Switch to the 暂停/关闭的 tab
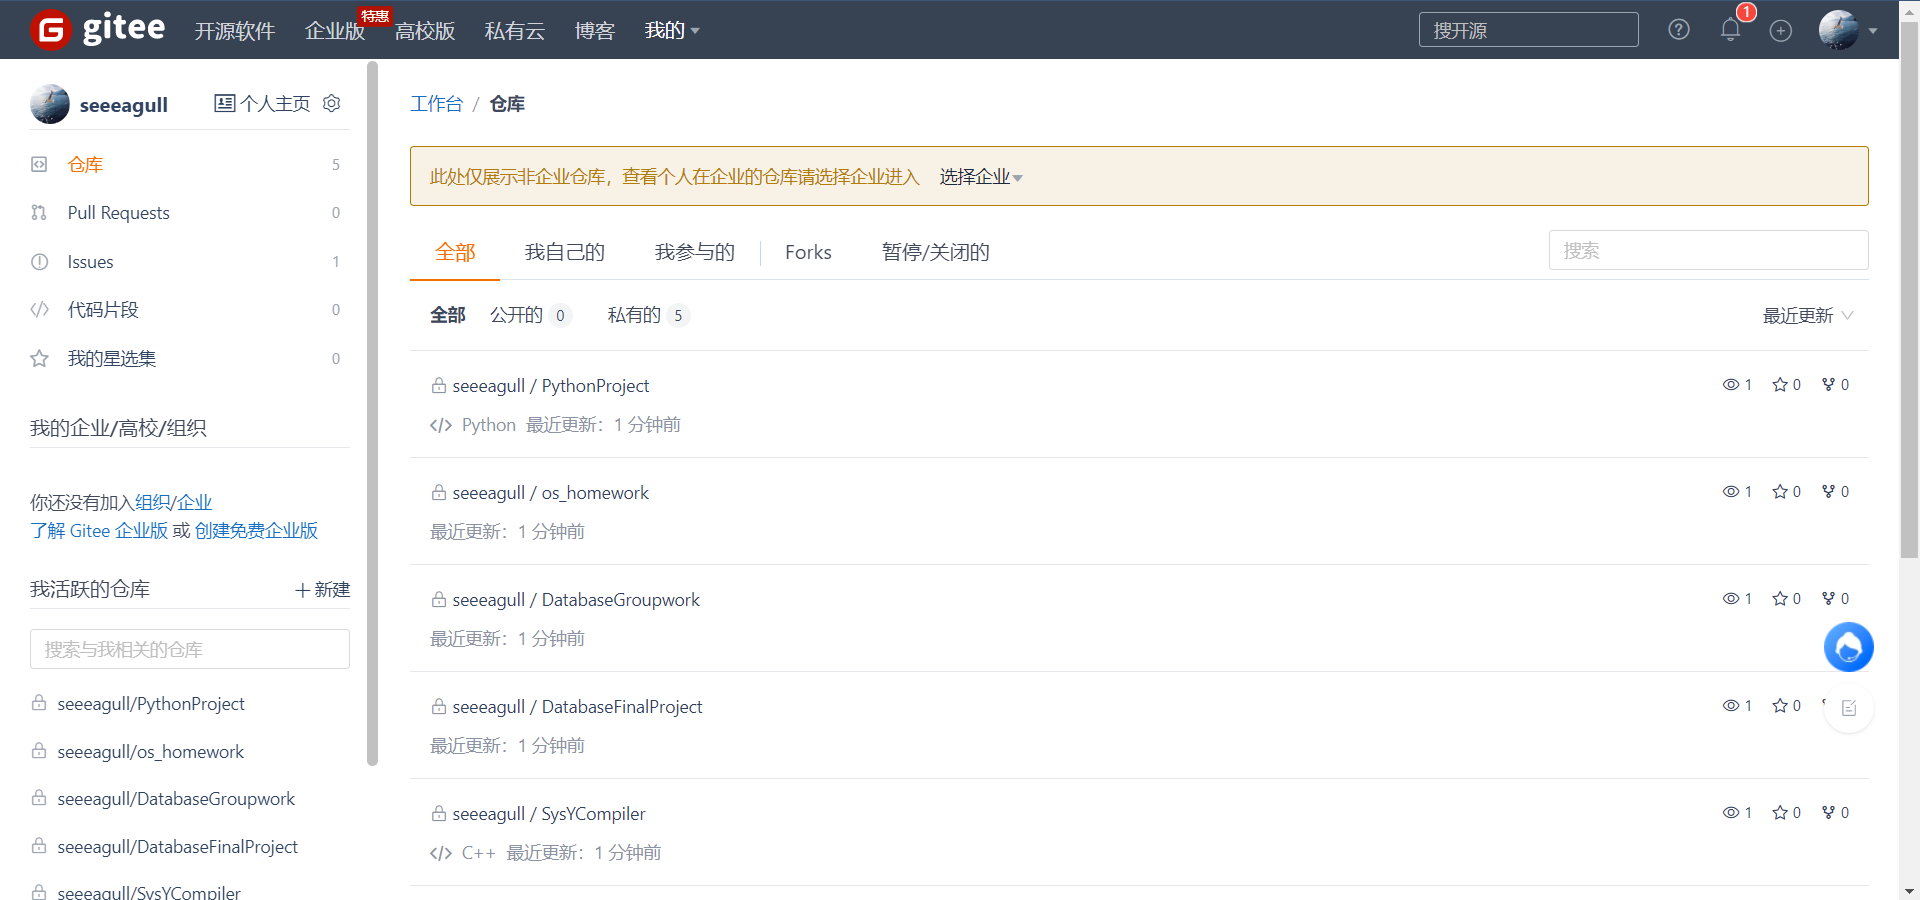 pyautogui.click(x=936, y=252)
